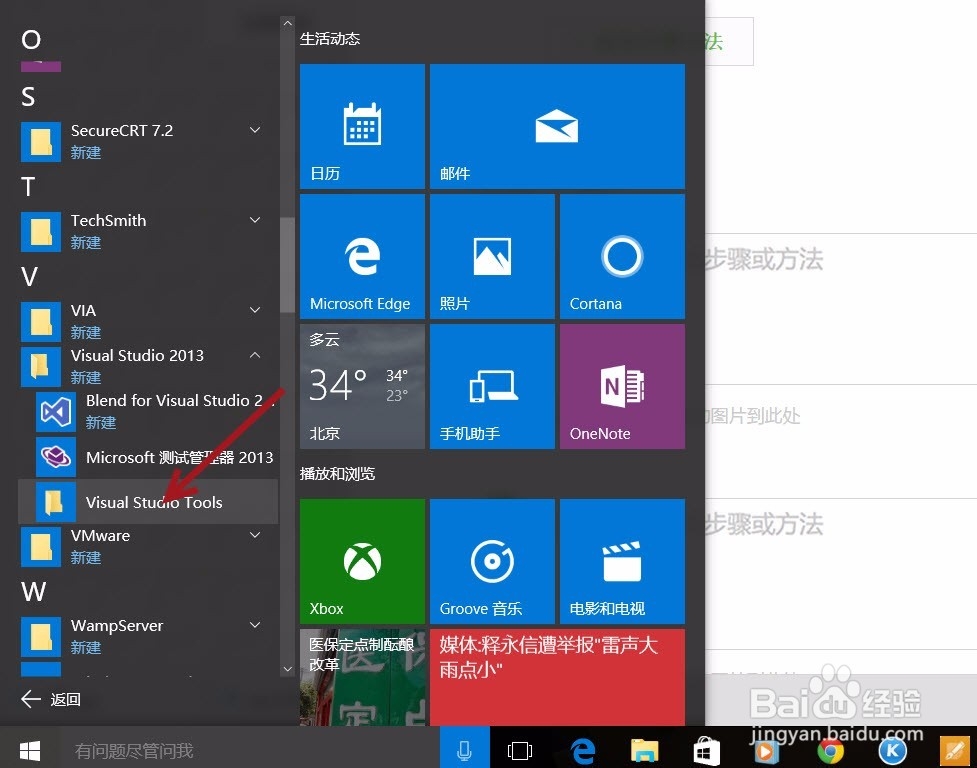The width and height of the screenshot is (977, 768).
Task: Open File Explorer from the taskbar
Action: click(644, 751)
